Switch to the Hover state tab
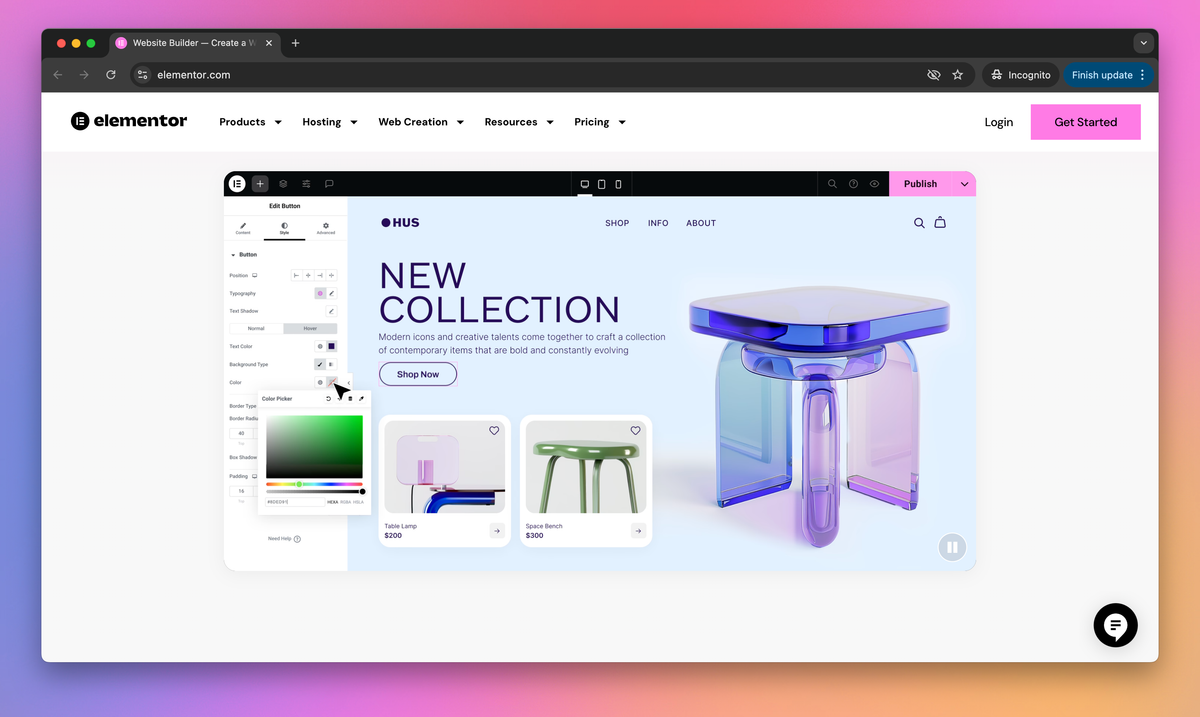Screen dimensions: 1200x717 point(310,328)
